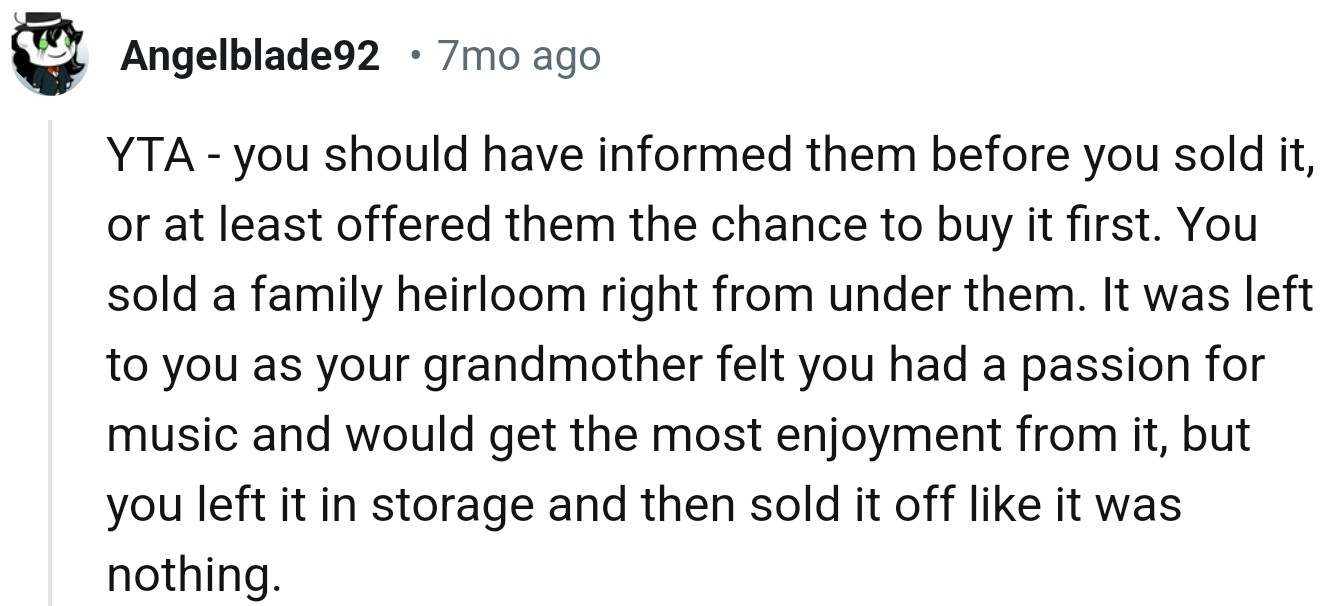Image resolution: width=1324 pixels, height=606 pixels.
Task: Click the word 'nothing.' at end
Action: point(189,574)
